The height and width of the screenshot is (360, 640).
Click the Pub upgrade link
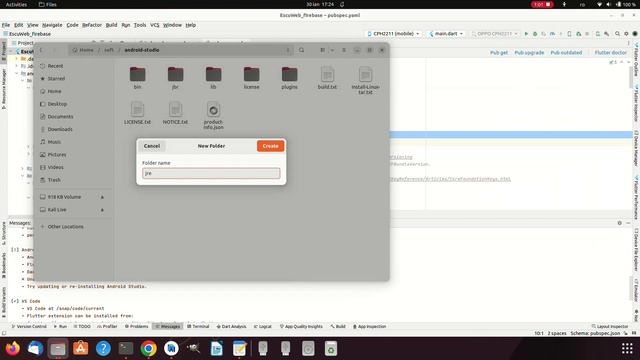[x=529, y=53]
